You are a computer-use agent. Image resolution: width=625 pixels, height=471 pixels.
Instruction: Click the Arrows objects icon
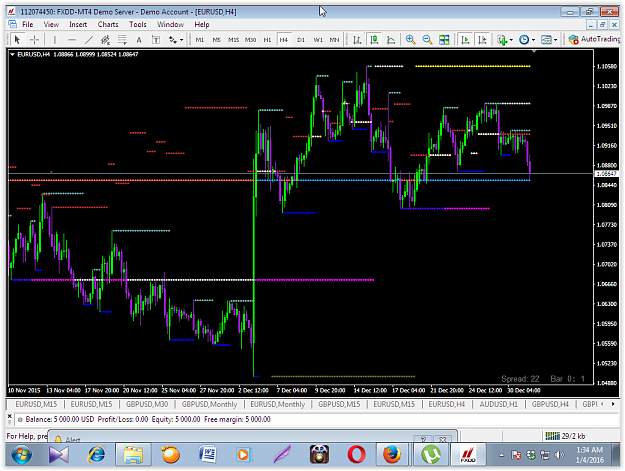172,39
